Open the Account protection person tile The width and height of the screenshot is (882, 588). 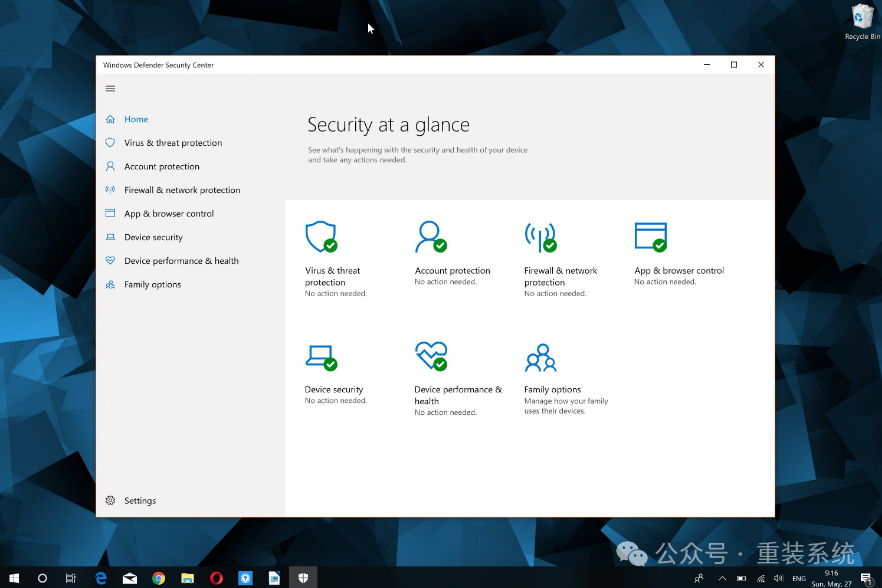click(430, 238)
